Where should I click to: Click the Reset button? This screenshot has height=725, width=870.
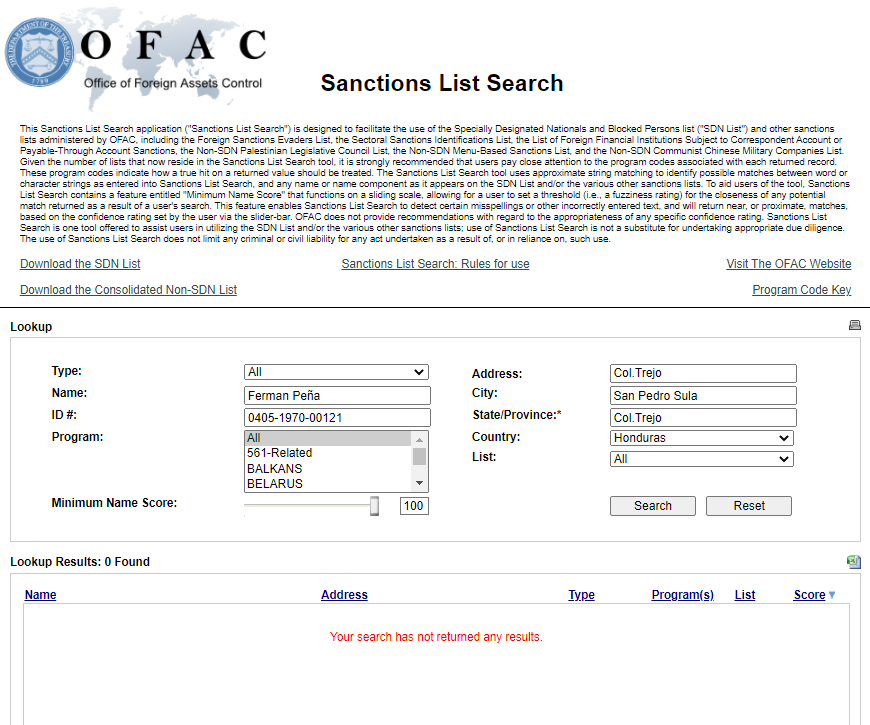click(748, 506)
